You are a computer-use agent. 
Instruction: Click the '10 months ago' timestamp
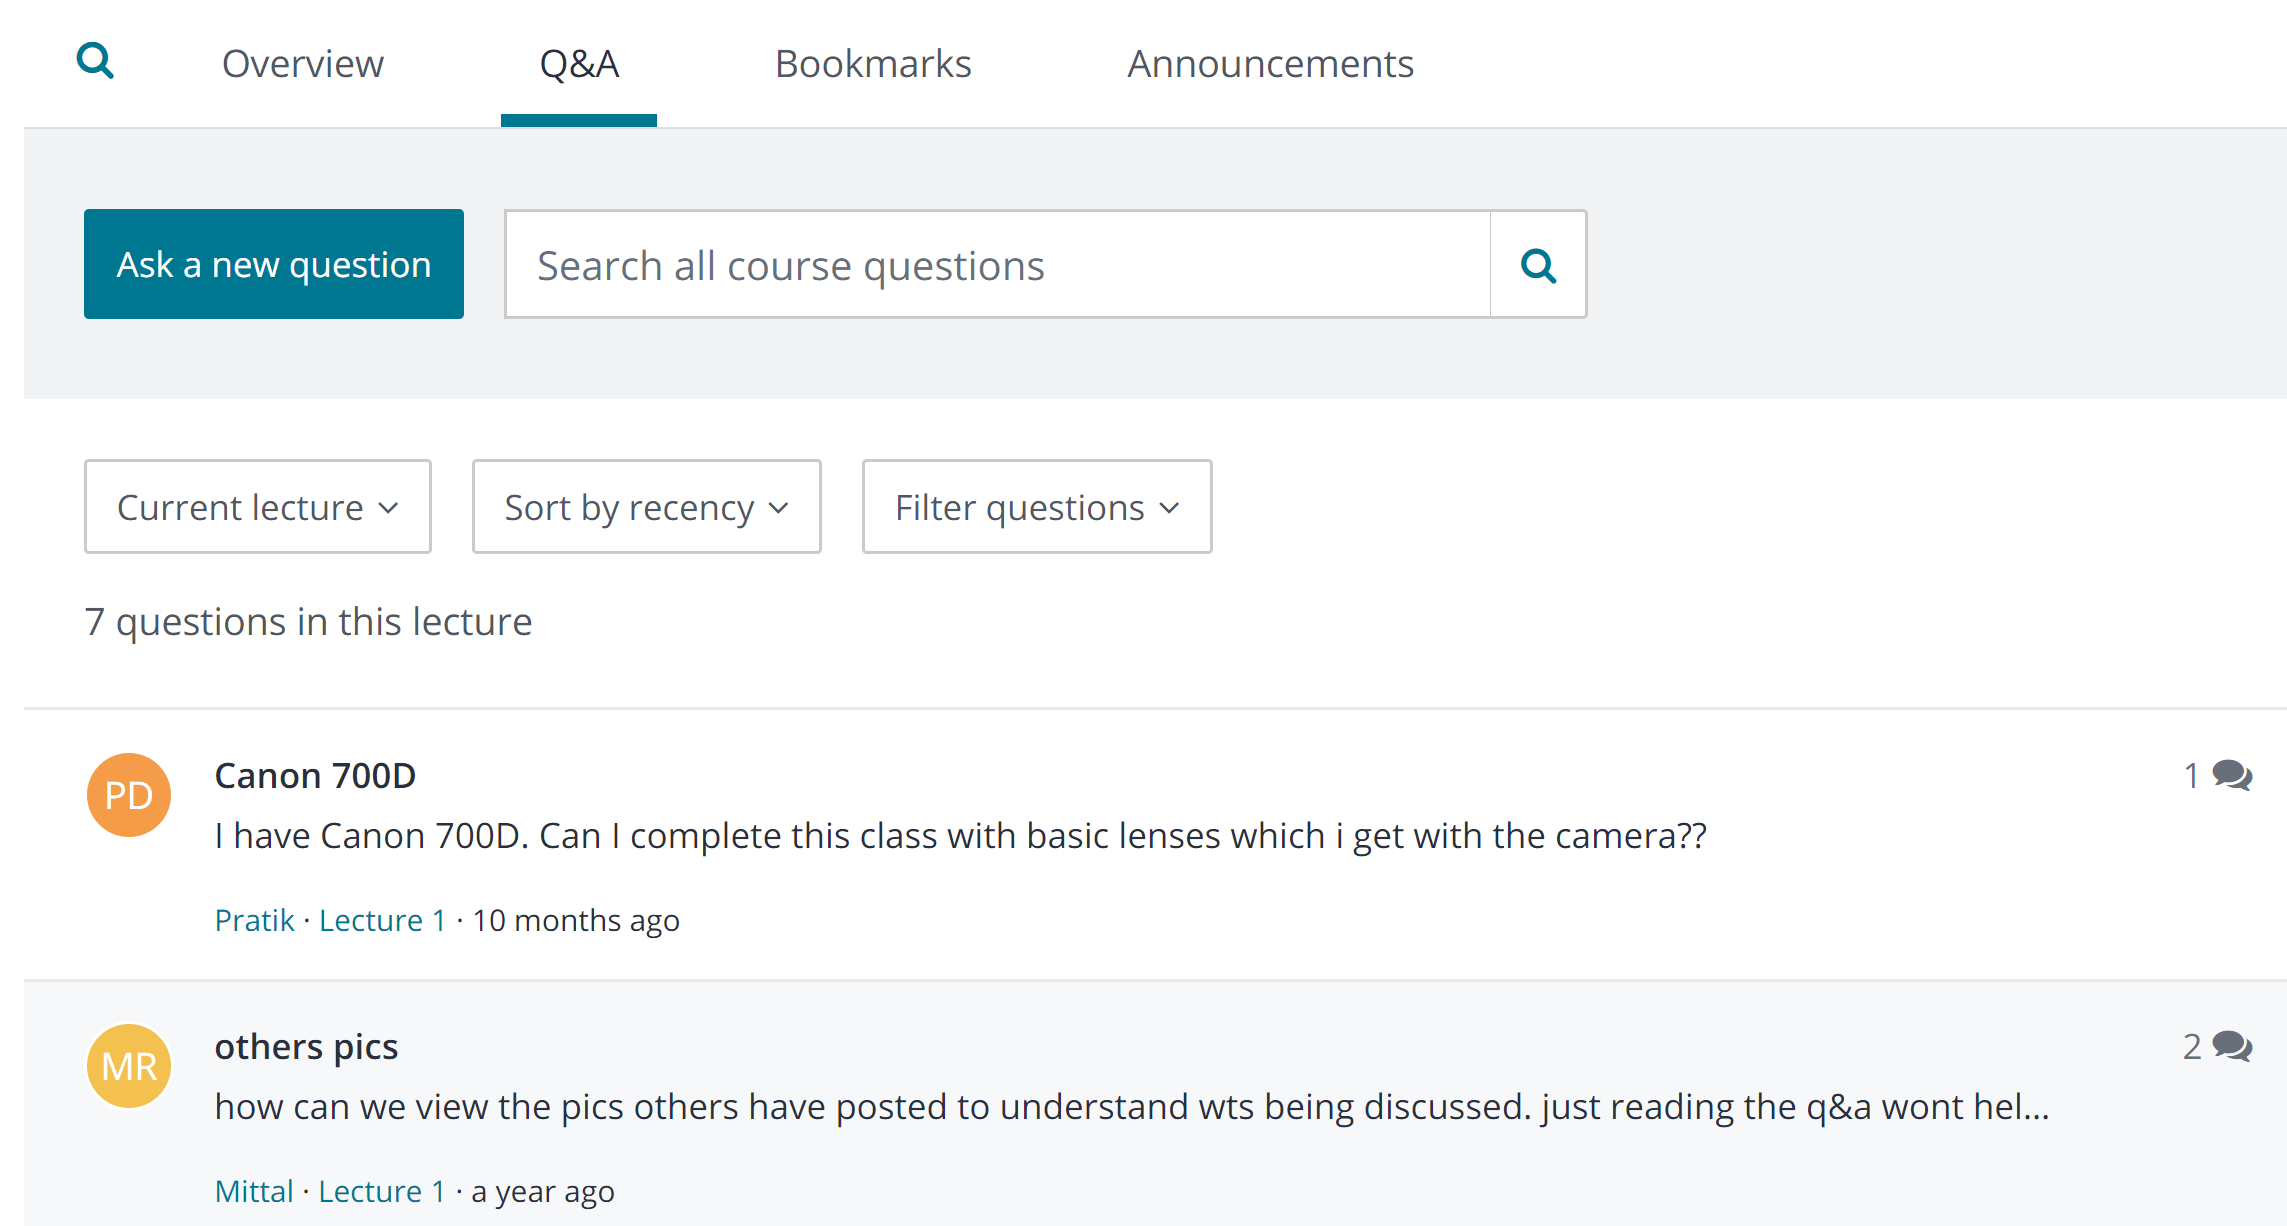tap(576, 920)
